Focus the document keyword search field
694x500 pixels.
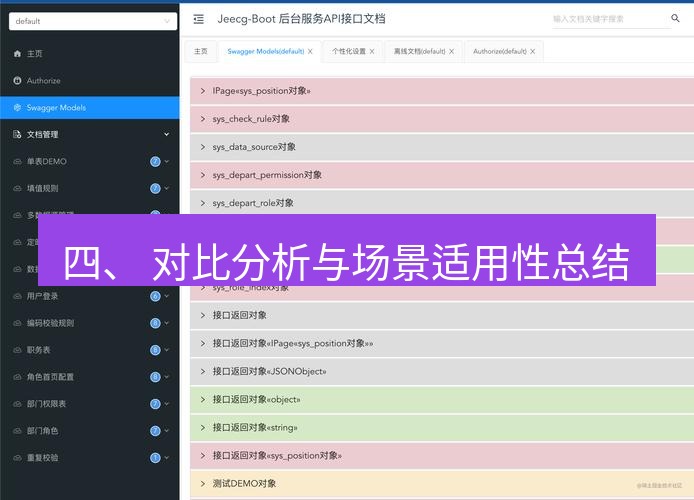click(611, 19)
